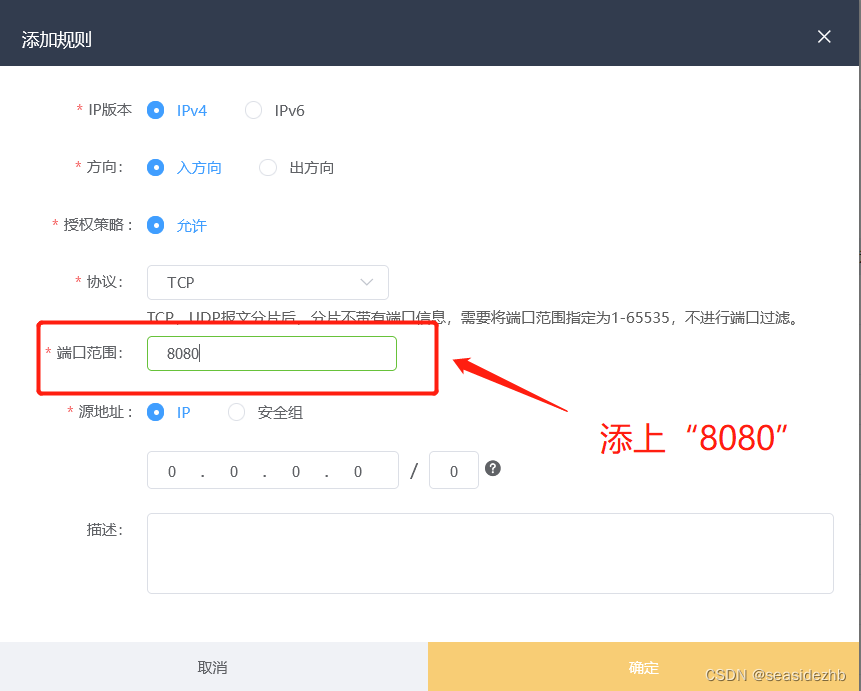Click the second IP octet input box
Screen dimensions: 861x691
(x=233, y=470)
